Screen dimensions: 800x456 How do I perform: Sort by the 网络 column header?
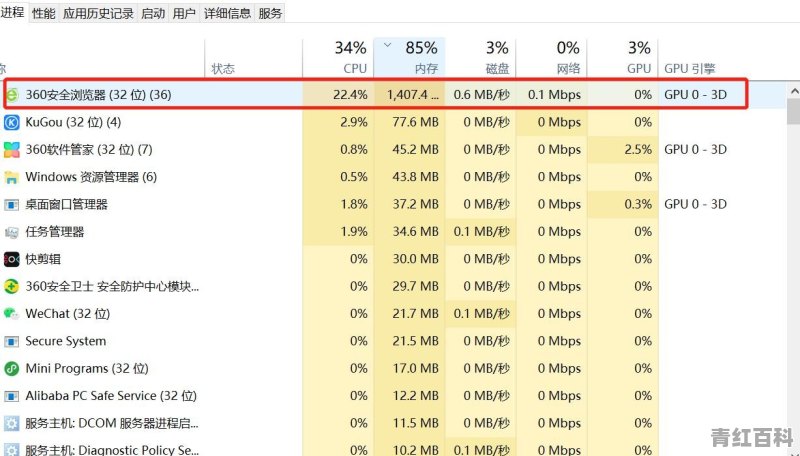coord(551,58)
